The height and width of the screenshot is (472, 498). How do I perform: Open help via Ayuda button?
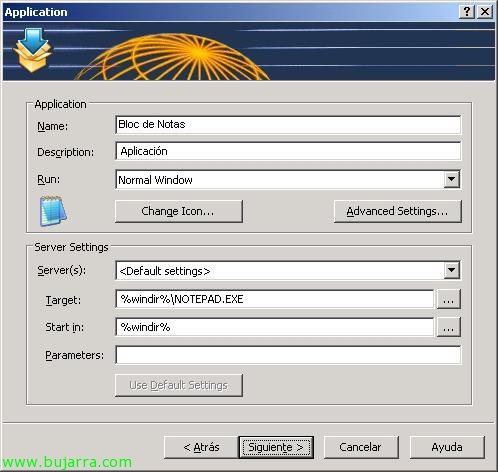pyautogui.click(x=447, y=447)
